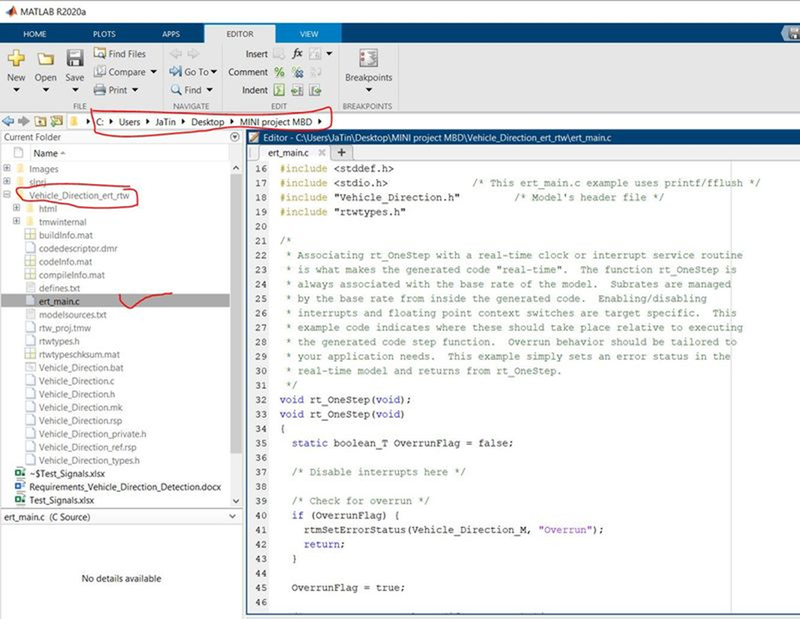Image resolution: width=800 pixels, height=619 pixels.
Task: Click the Find magnifier button
Action: [186, 90]
